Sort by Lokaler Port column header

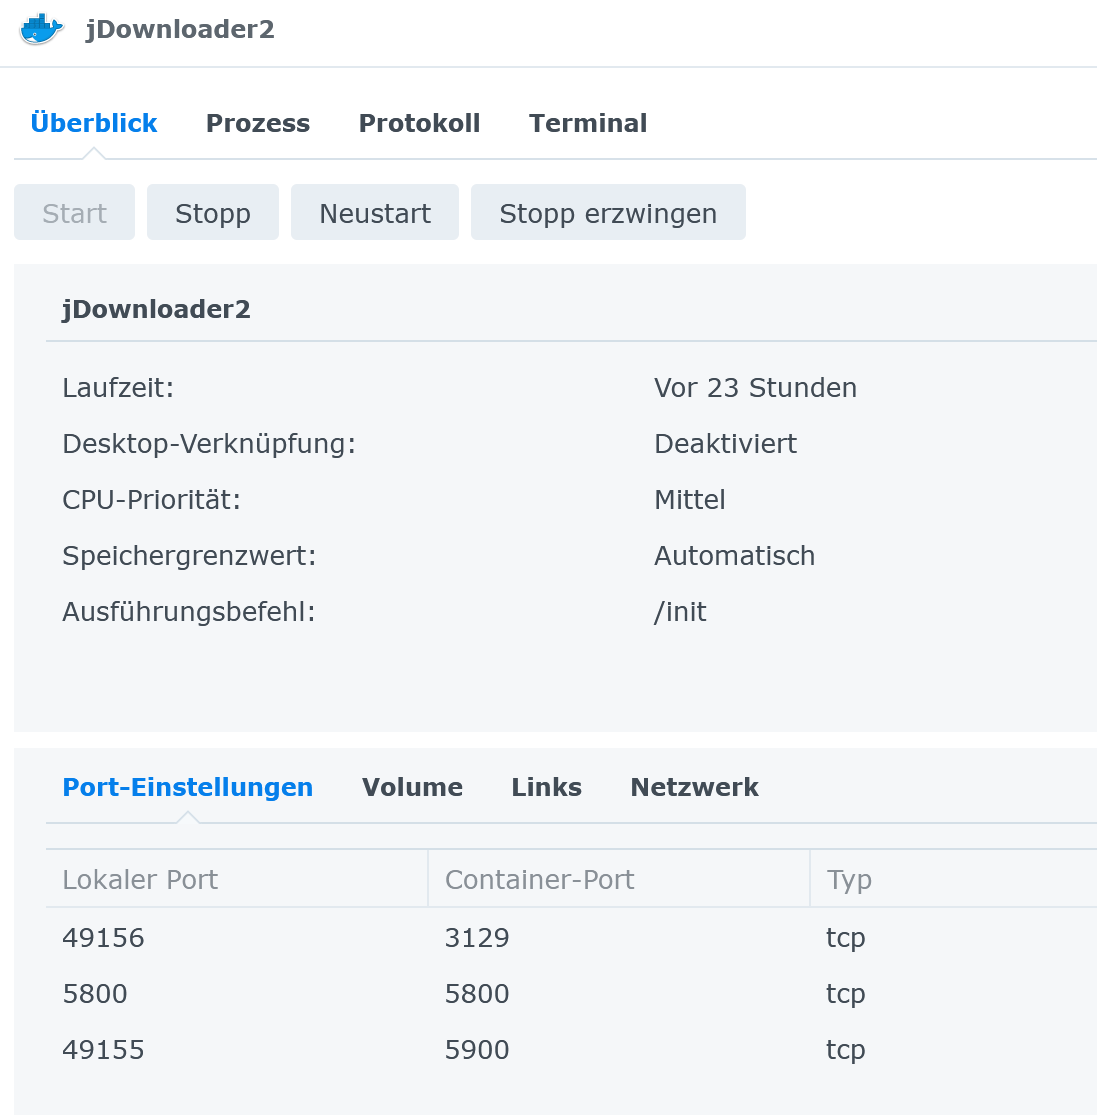140,879
